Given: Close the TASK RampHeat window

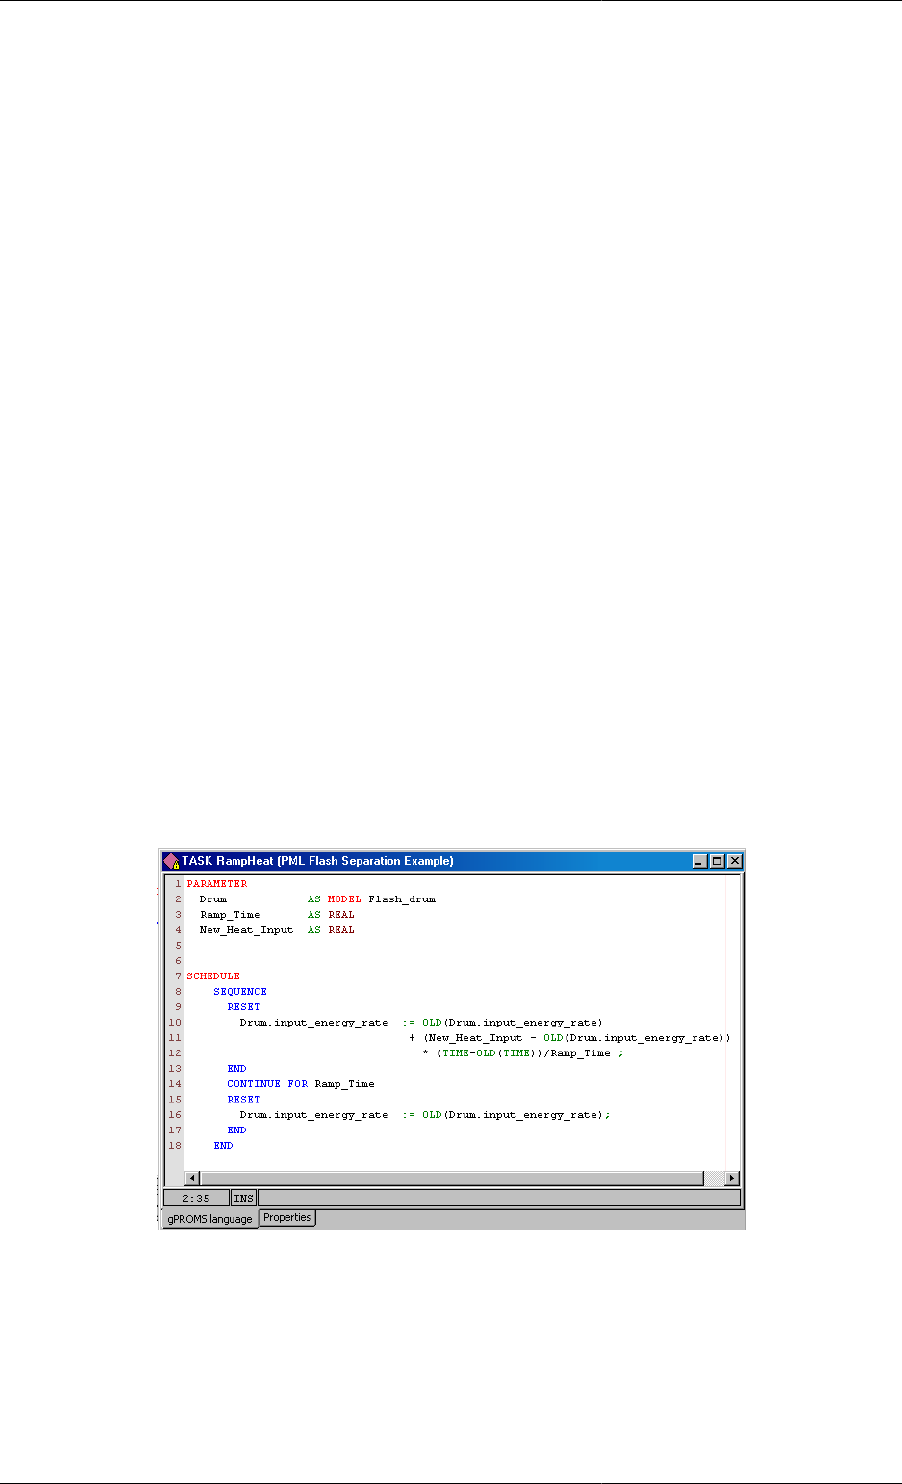Looking at the screenshot, I should (735, 861).
